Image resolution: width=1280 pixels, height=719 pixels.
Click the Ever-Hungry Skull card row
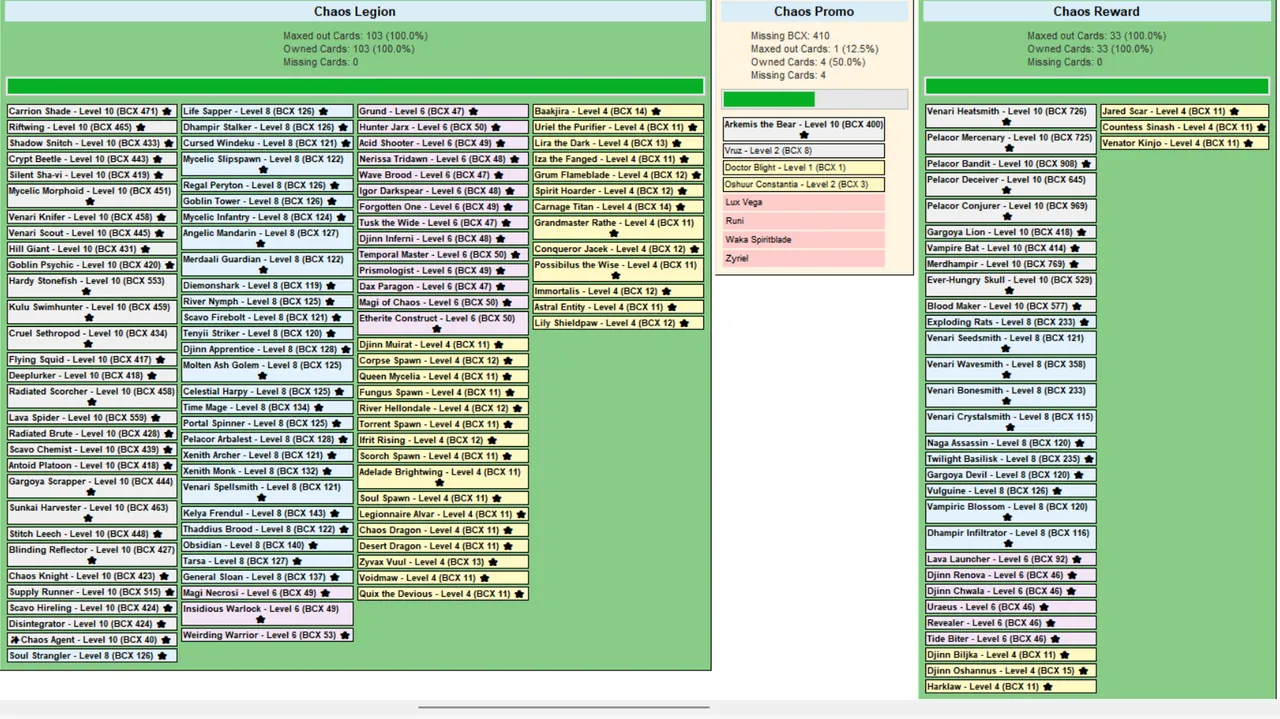[1010, 285]
